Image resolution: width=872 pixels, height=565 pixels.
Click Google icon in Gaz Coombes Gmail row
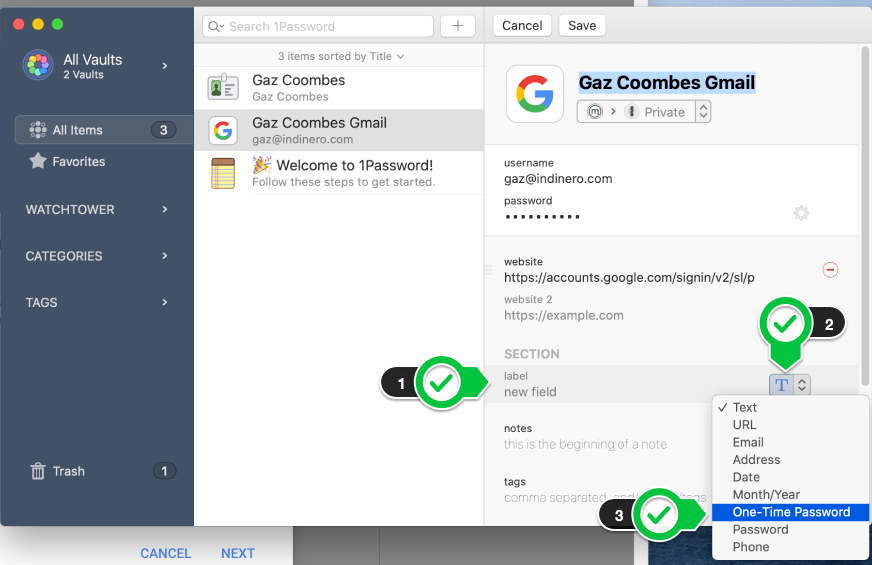[223, 131]
